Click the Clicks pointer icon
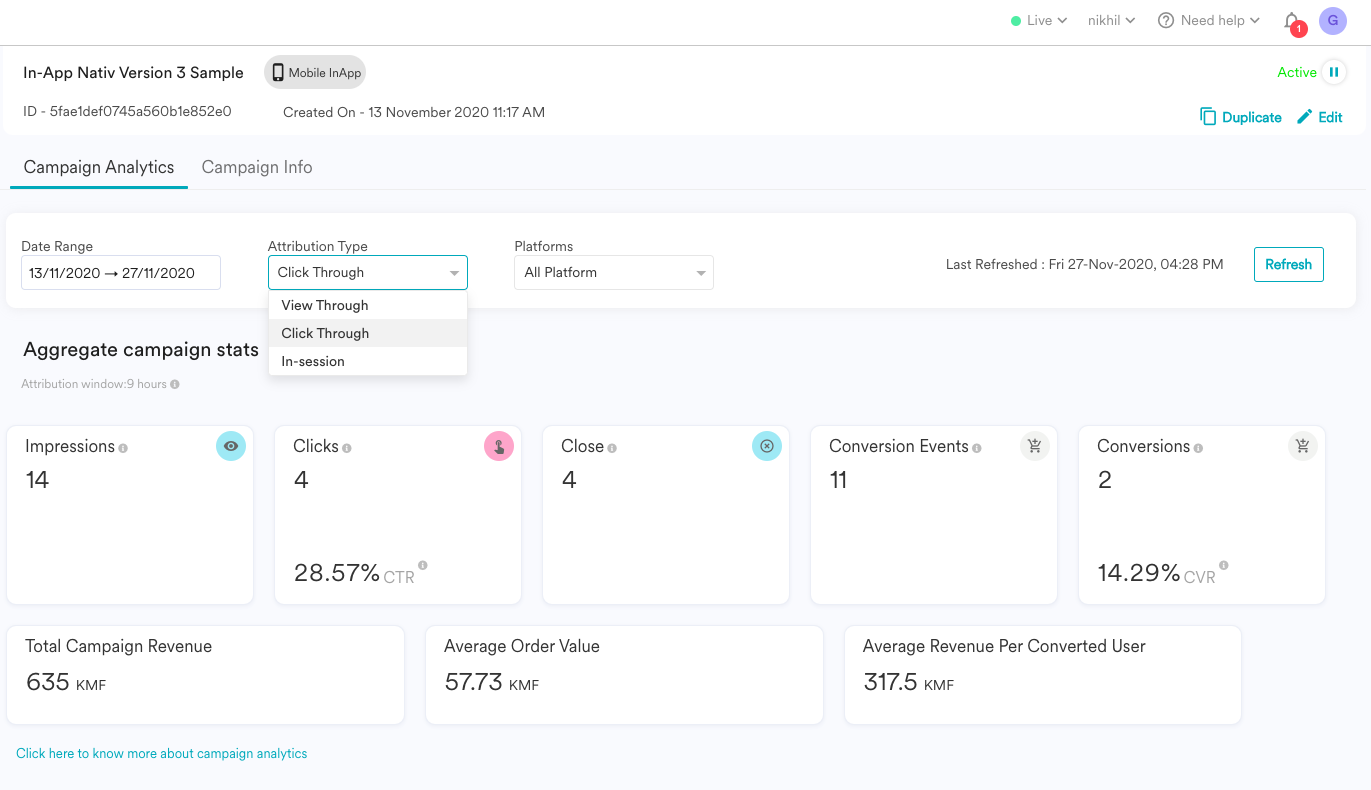1371x790 pixels. coord(499,446)
